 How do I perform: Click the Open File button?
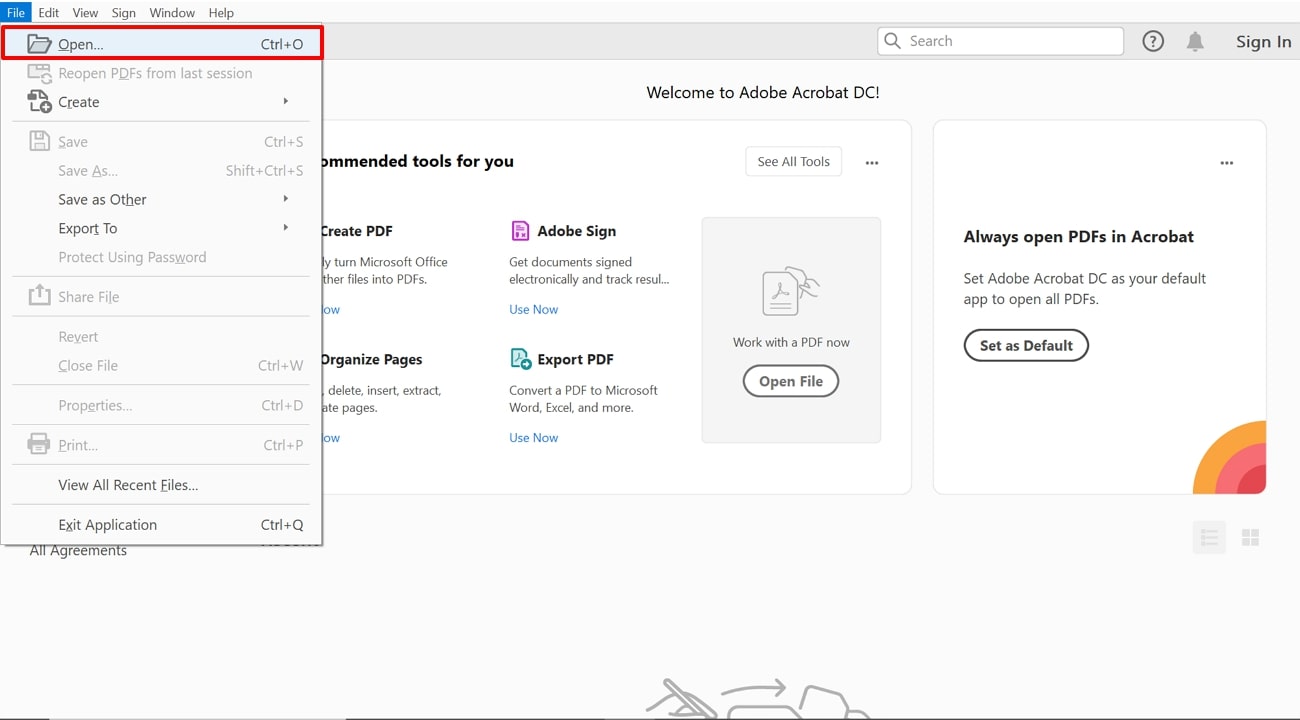tap(791, 381)
